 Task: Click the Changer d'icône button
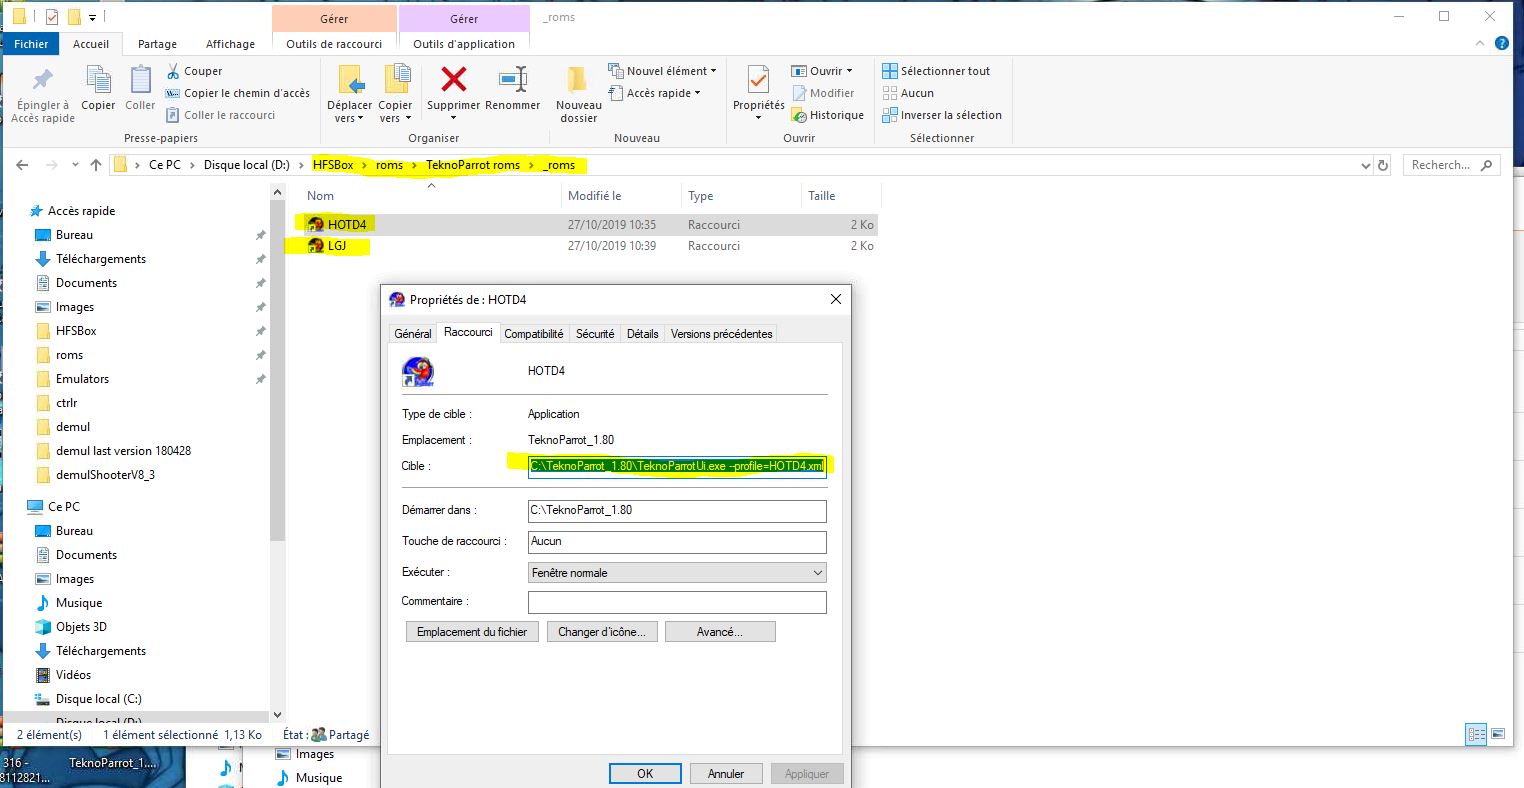pyautogui.click(x=601, y=632)
